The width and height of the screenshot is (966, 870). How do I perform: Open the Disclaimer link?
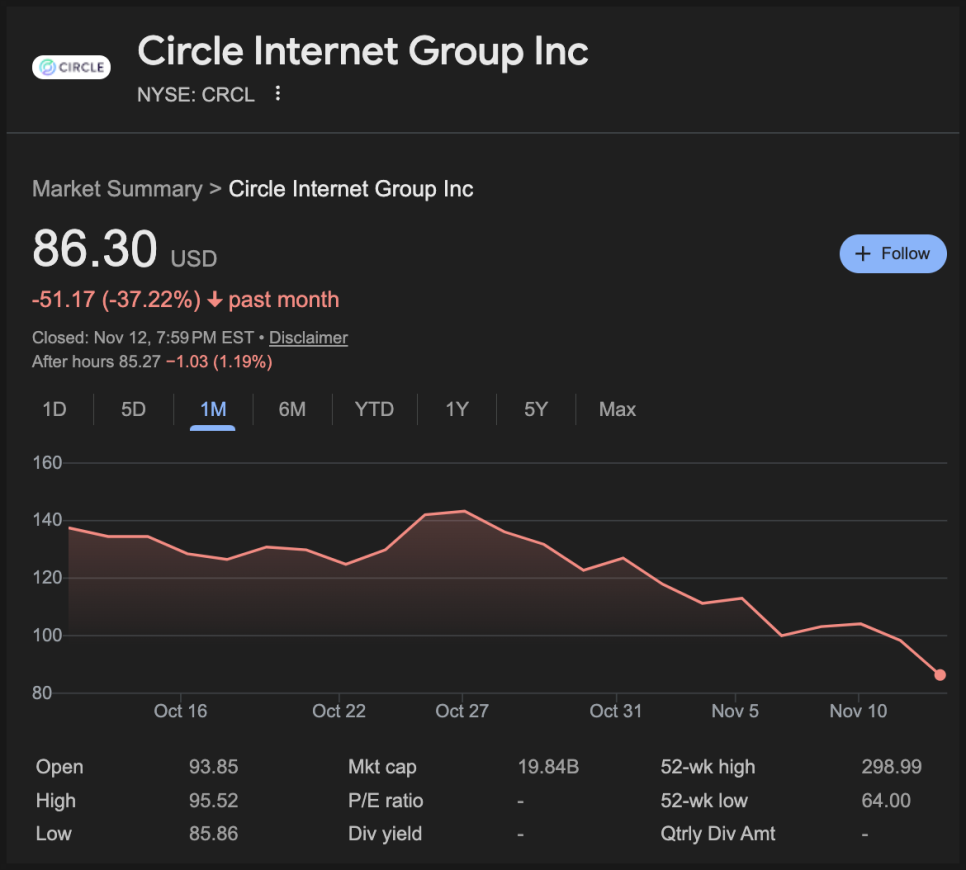(308, 338)
